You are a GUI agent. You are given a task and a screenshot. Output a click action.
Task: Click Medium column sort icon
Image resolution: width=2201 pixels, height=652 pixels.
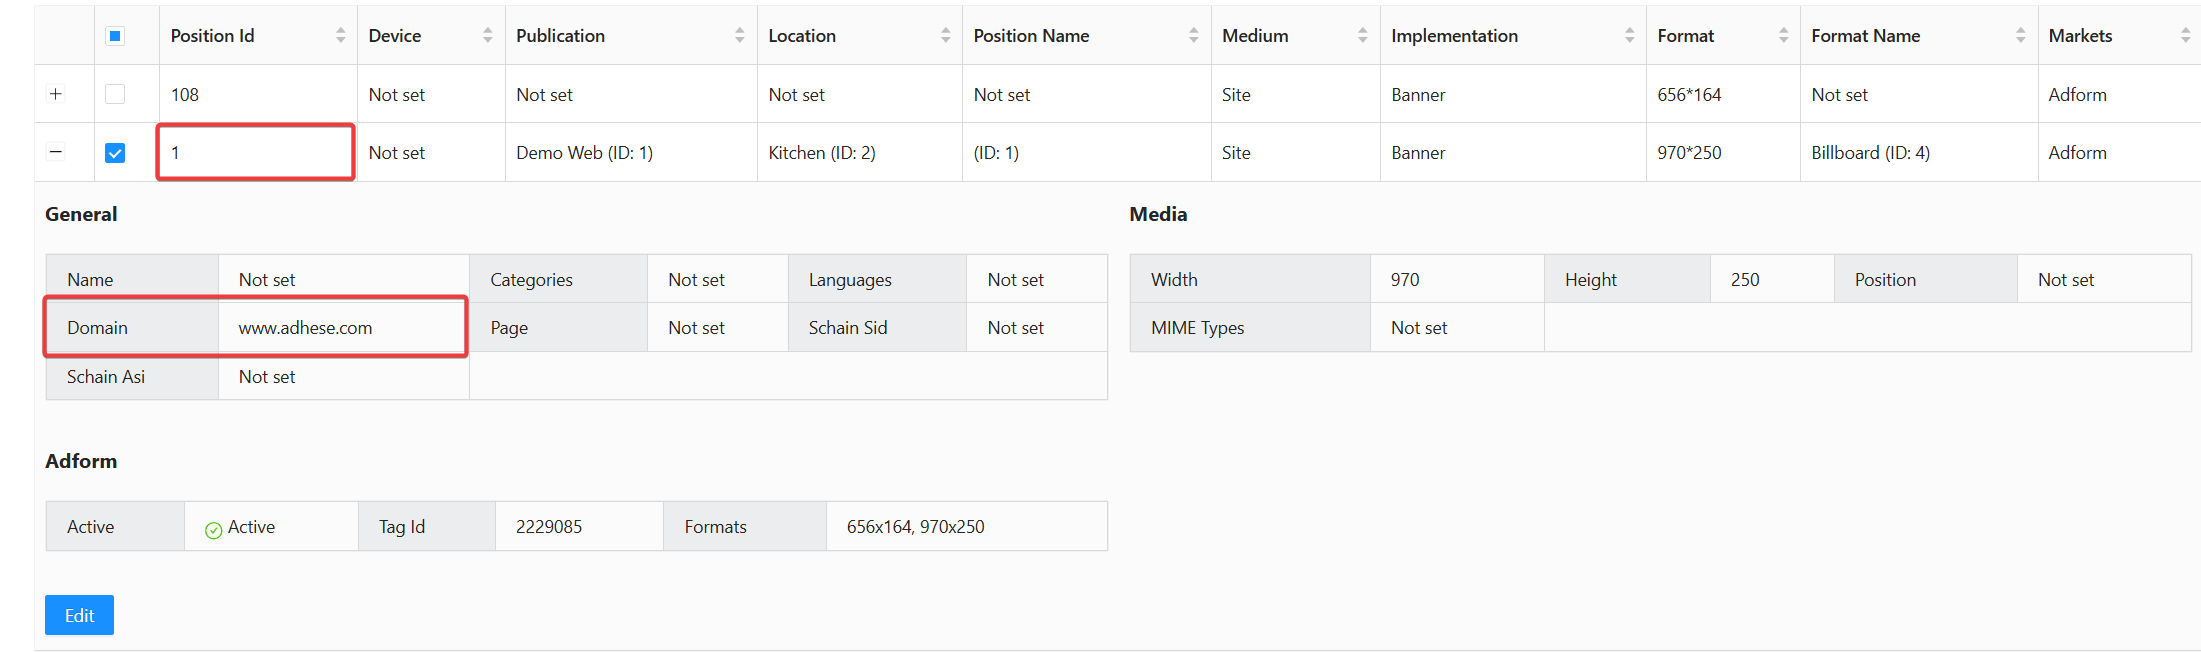1362,36
